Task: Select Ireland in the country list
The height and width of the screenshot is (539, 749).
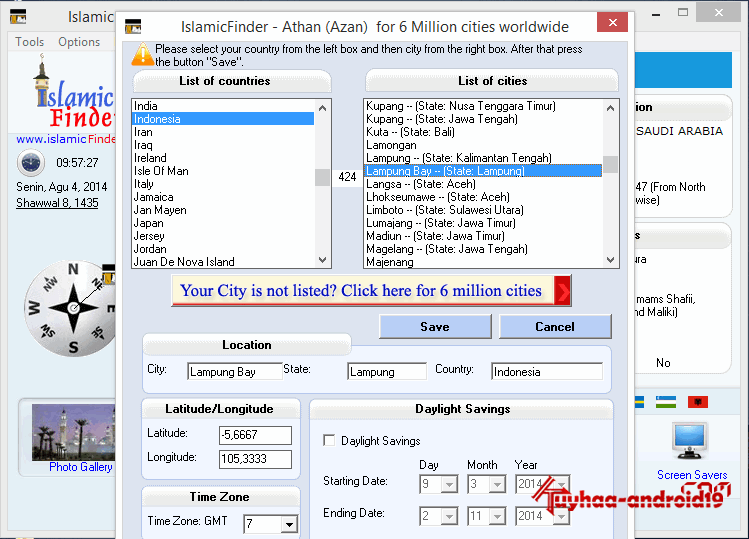Action: point(223,158)
